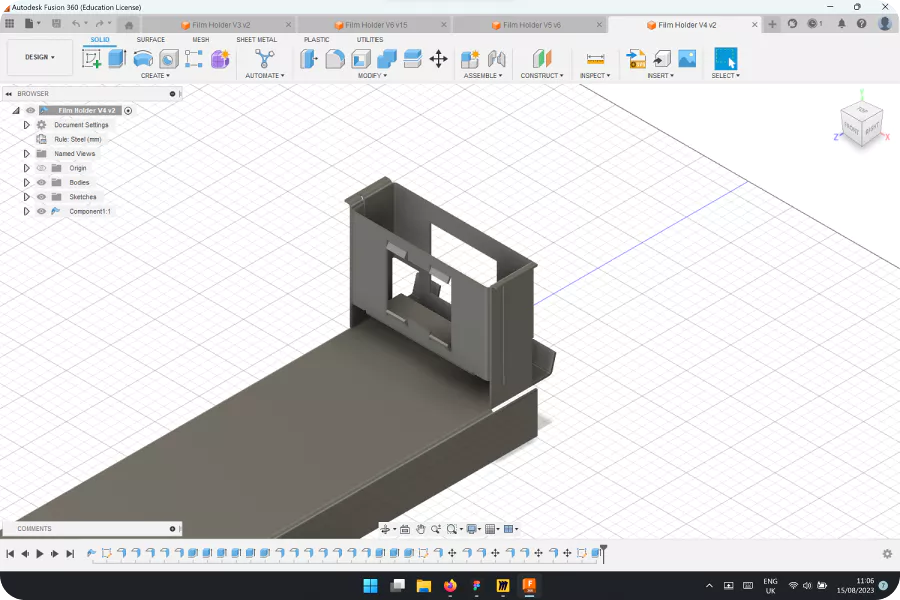Switch to the Film Holder V6 v15 document tab

375,25
